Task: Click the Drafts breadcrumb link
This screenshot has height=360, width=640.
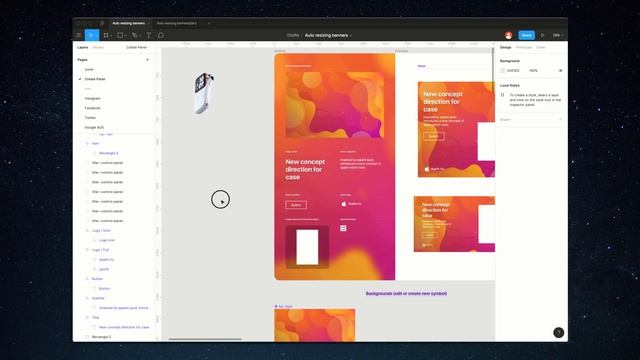Action: [293, 36]
